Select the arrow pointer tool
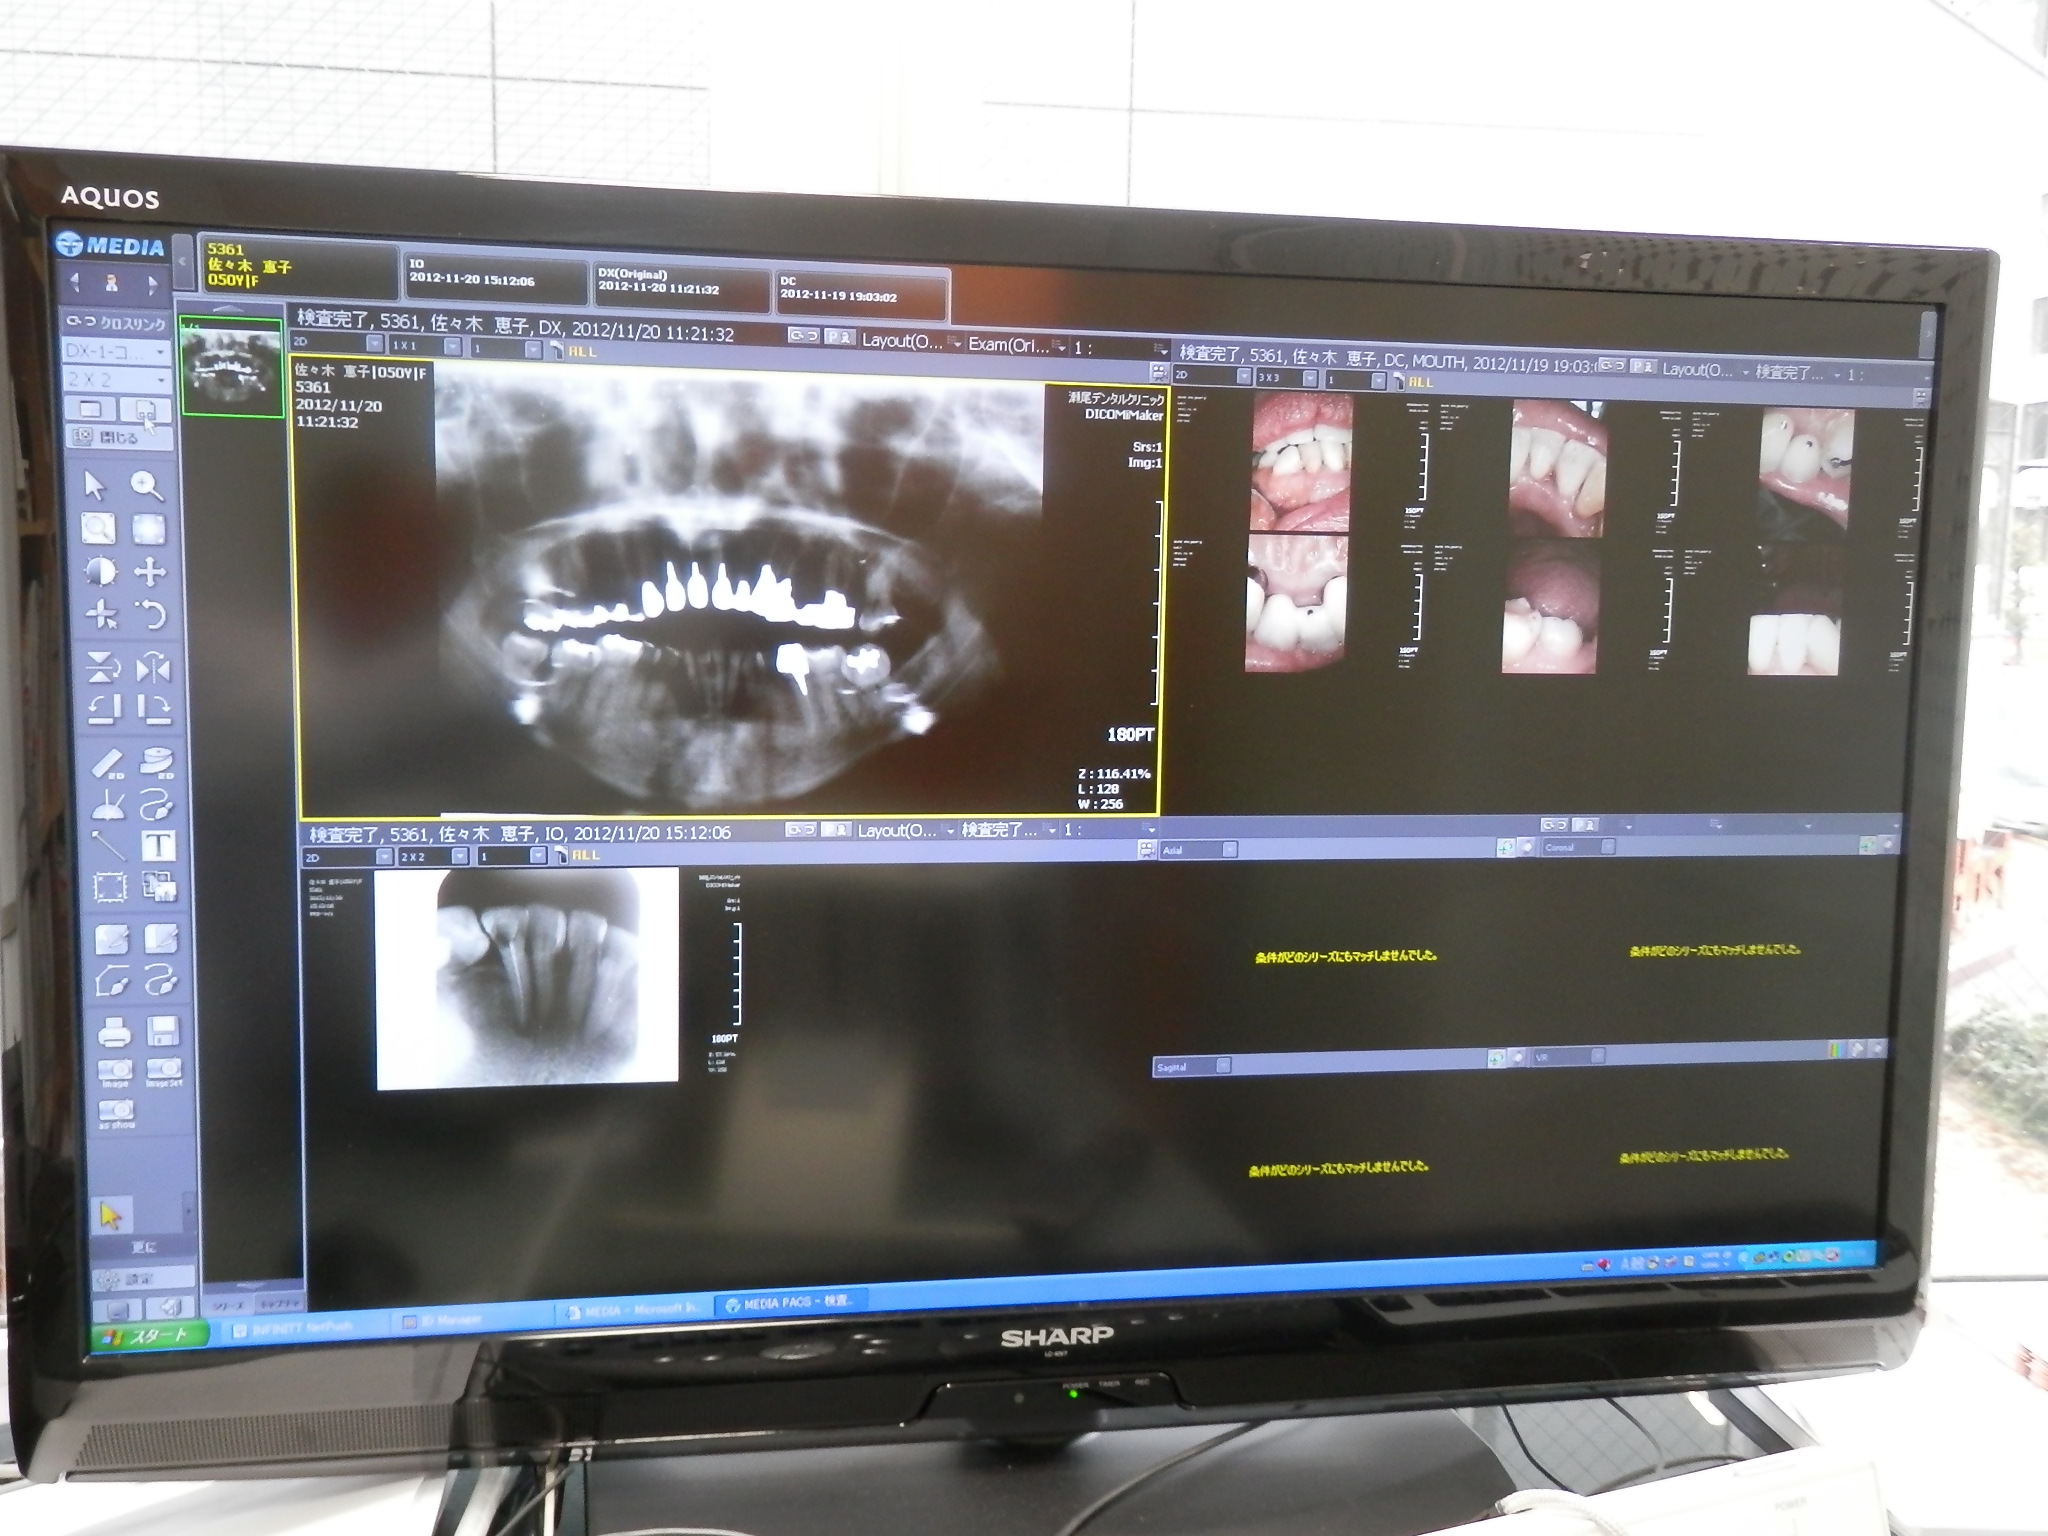Screen dimensions: 2048x1536 point(95,486)
